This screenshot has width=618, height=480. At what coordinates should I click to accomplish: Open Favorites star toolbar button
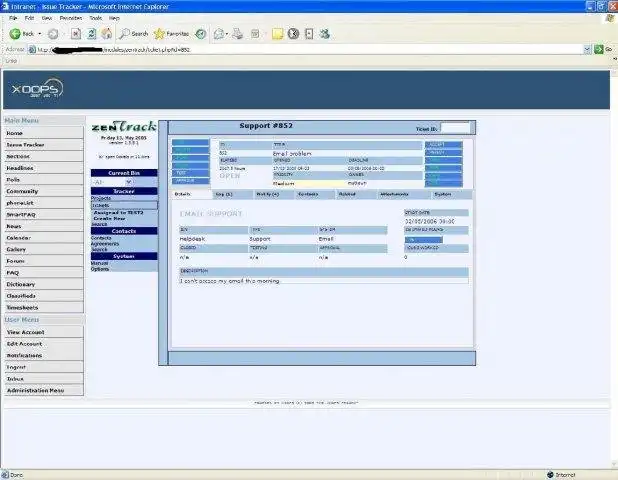coord(171,34)
